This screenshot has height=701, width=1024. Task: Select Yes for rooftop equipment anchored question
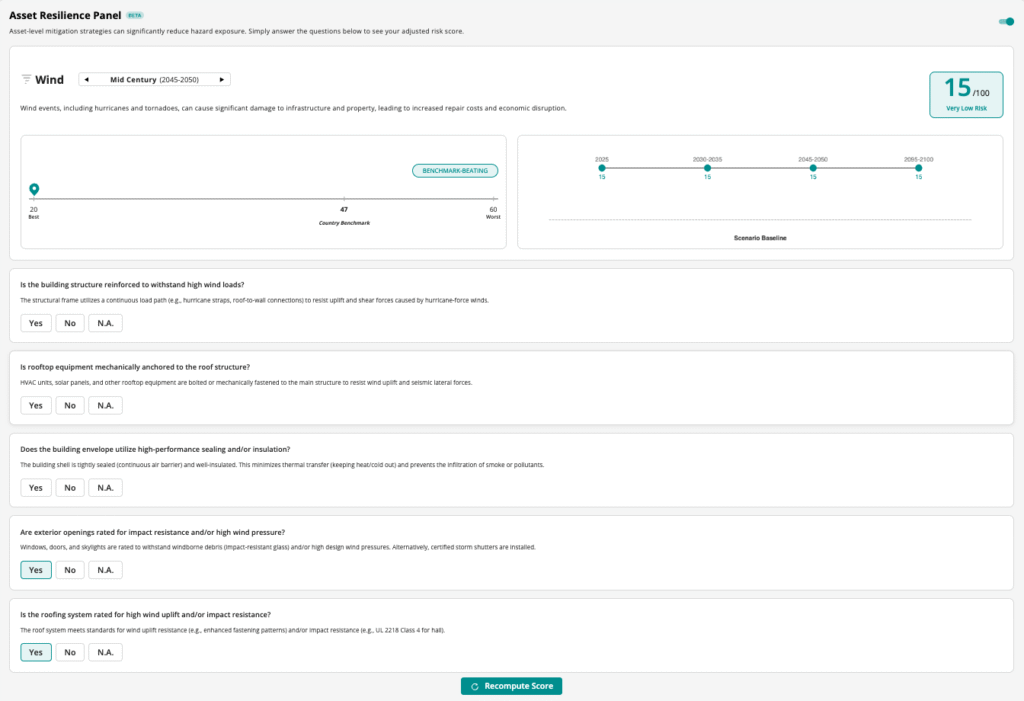tap(35, 405)
